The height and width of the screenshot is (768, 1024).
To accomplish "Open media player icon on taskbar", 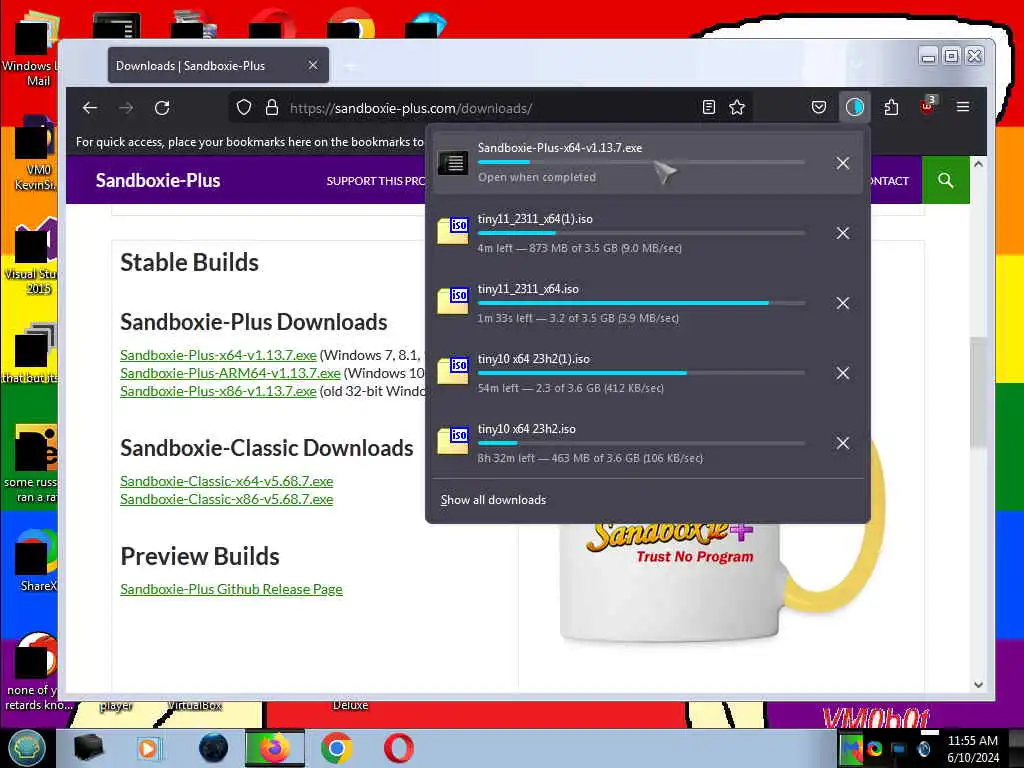I will 150,748.
